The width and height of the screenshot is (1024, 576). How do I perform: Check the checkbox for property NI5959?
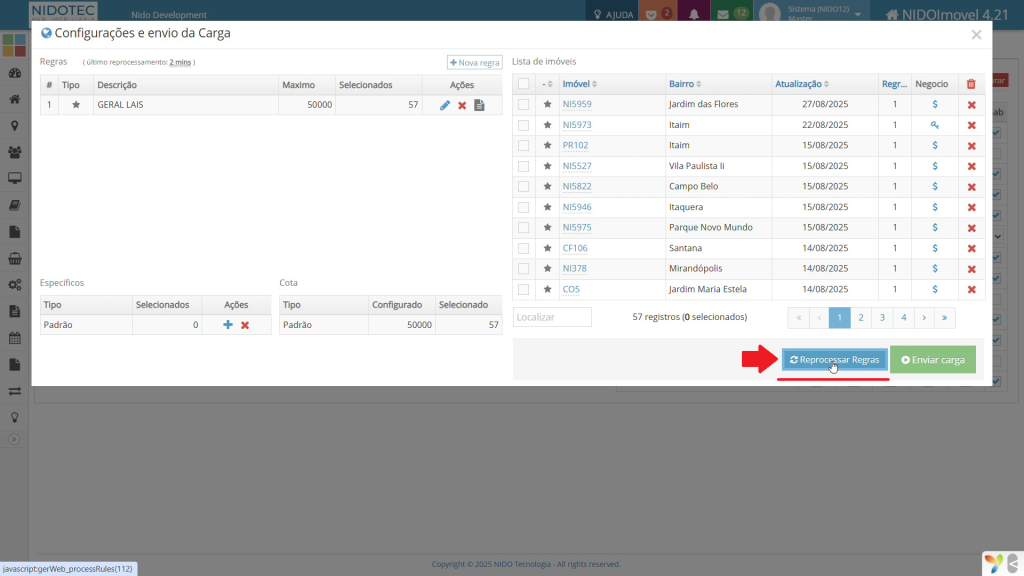pyautogui.click(x=523, y=105)
